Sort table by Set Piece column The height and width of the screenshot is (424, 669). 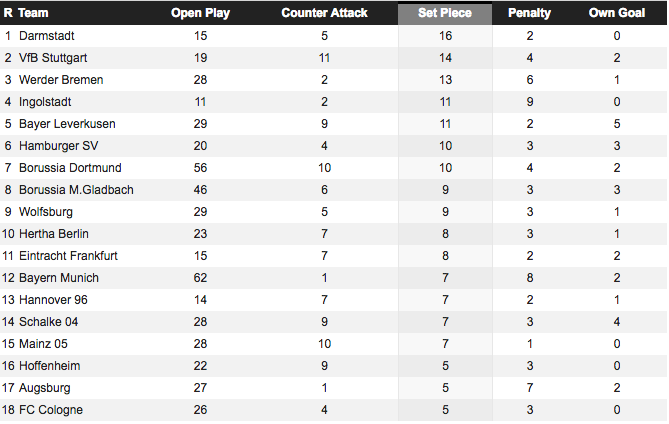click(x=445, y=13)
